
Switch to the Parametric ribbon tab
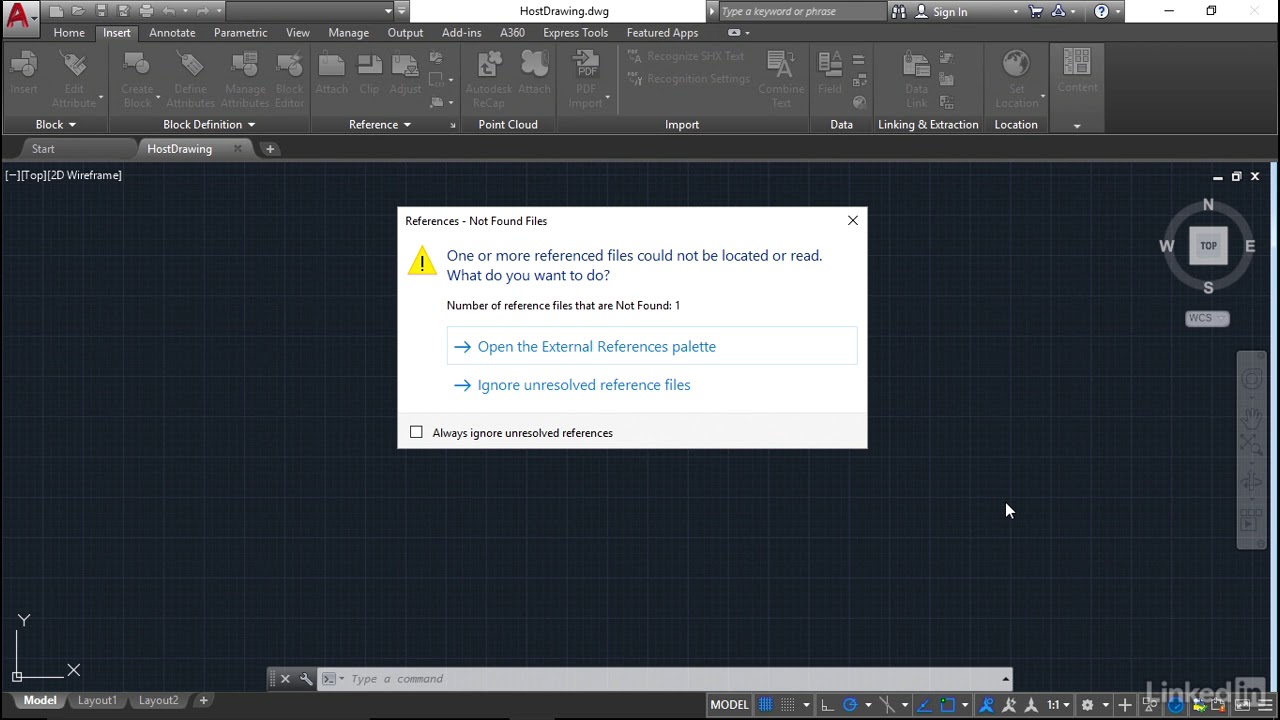(x=240, y=33)
